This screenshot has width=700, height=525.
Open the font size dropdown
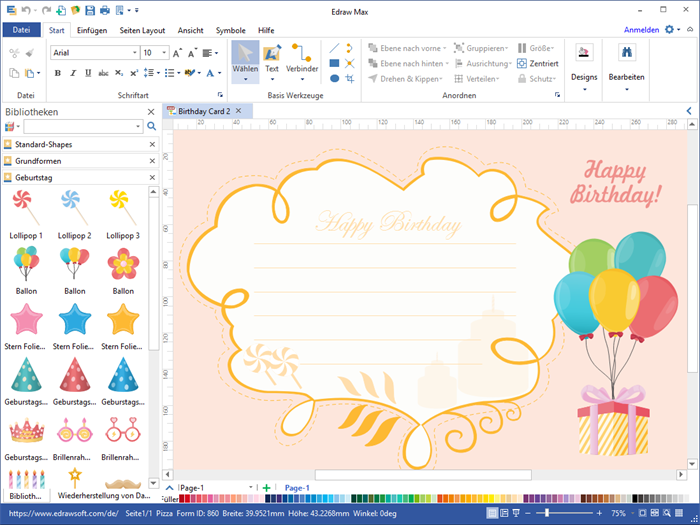[x=163, y=52]
